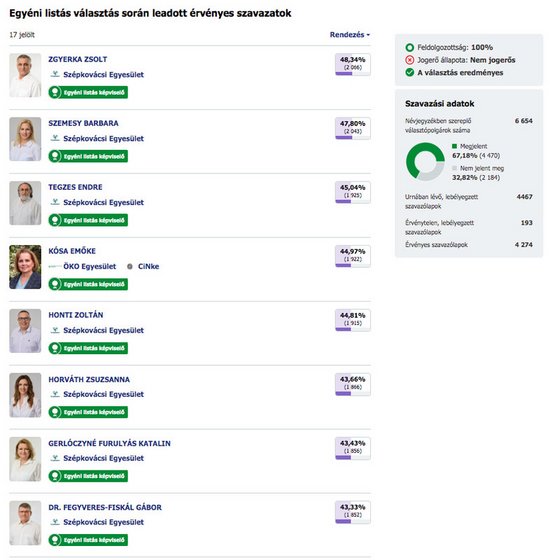550x560 pixels.
Task: Open ZGYERKA ZSOLT candidate link
Action: tap(78, 59)
